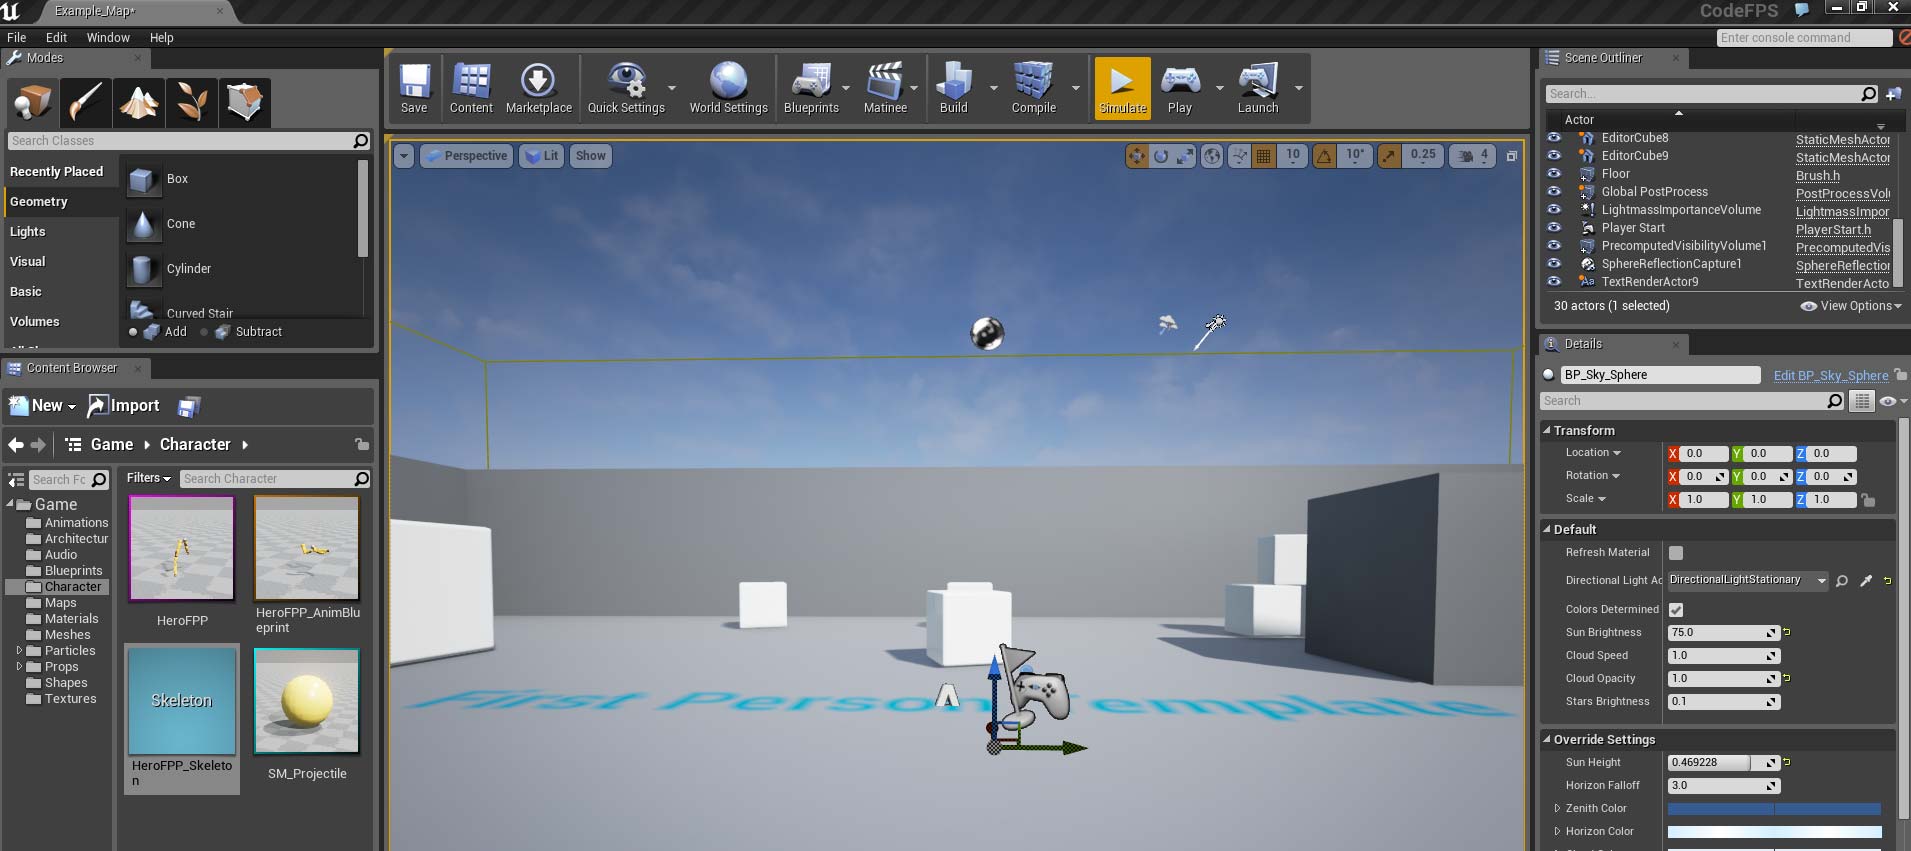Viewport: 1911px width, 851px height.
Task: Save the current level
Action: pos(414,89)
